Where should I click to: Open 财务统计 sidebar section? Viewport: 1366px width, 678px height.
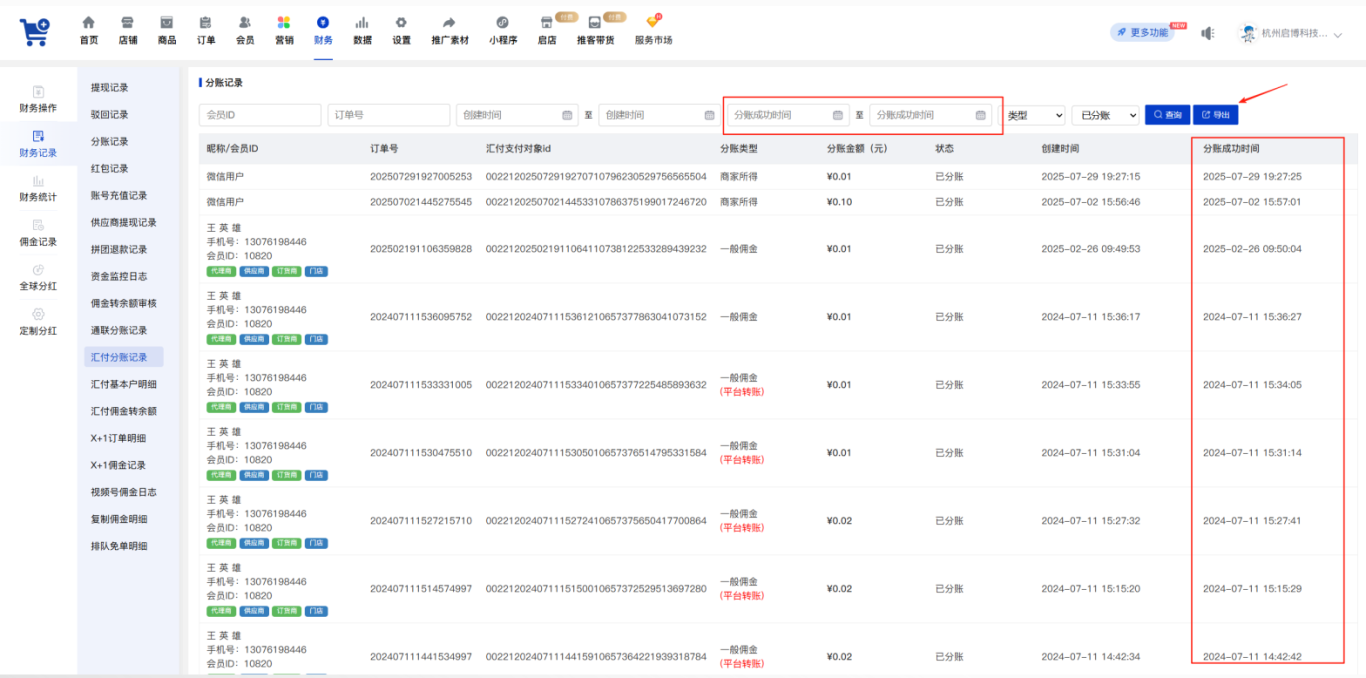tap(38, 189)
